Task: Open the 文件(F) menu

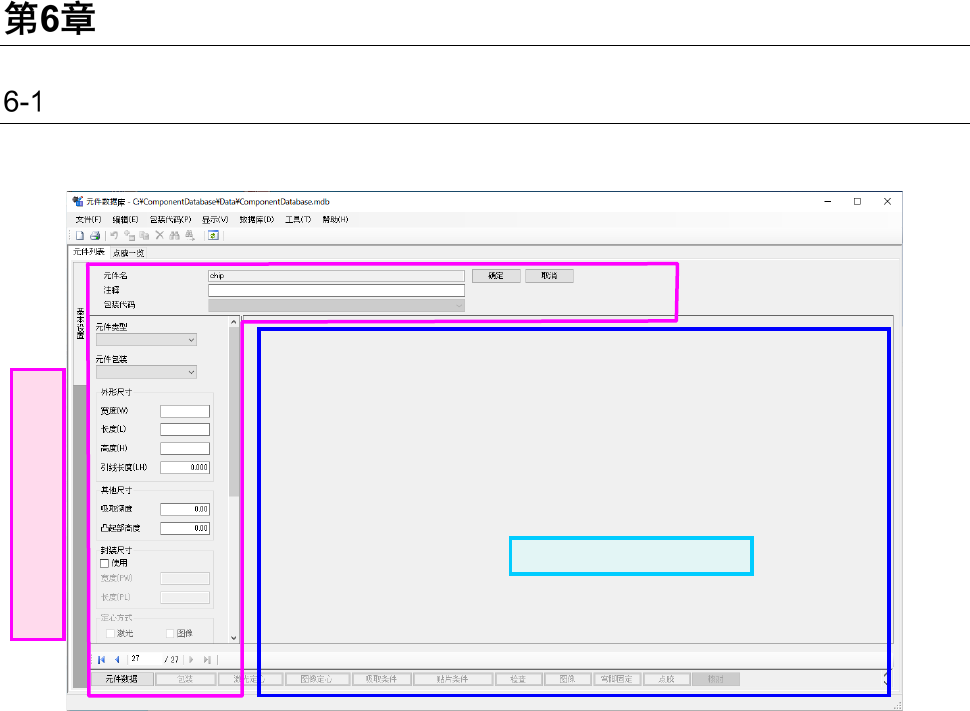Action: click(88, 220)
